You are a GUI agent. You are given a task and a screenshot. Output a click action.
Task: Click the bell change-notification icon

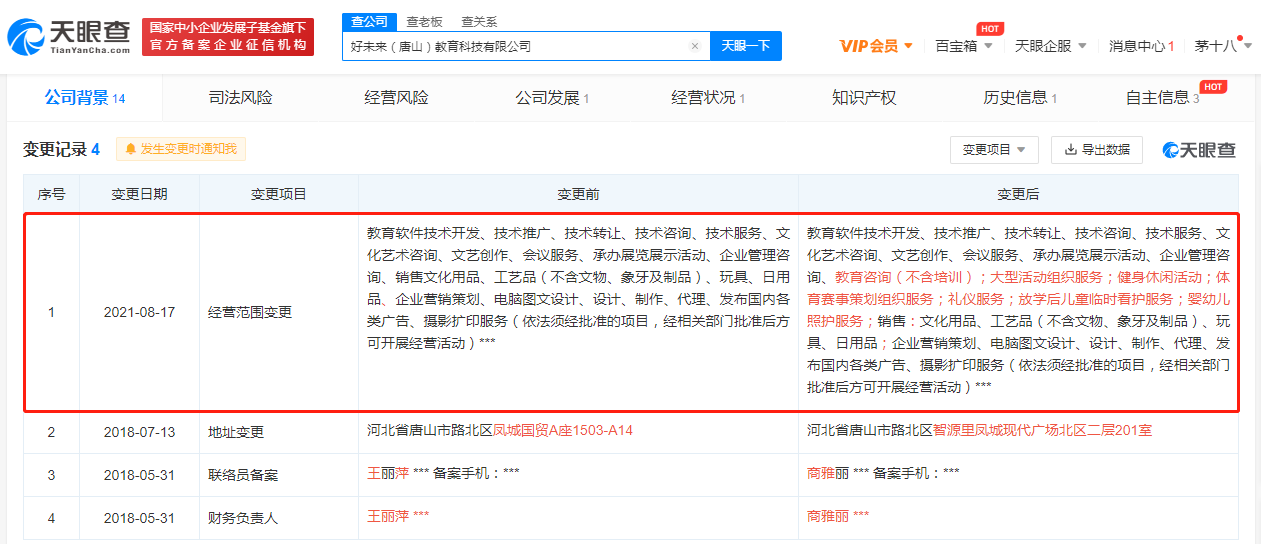[130, 149]
